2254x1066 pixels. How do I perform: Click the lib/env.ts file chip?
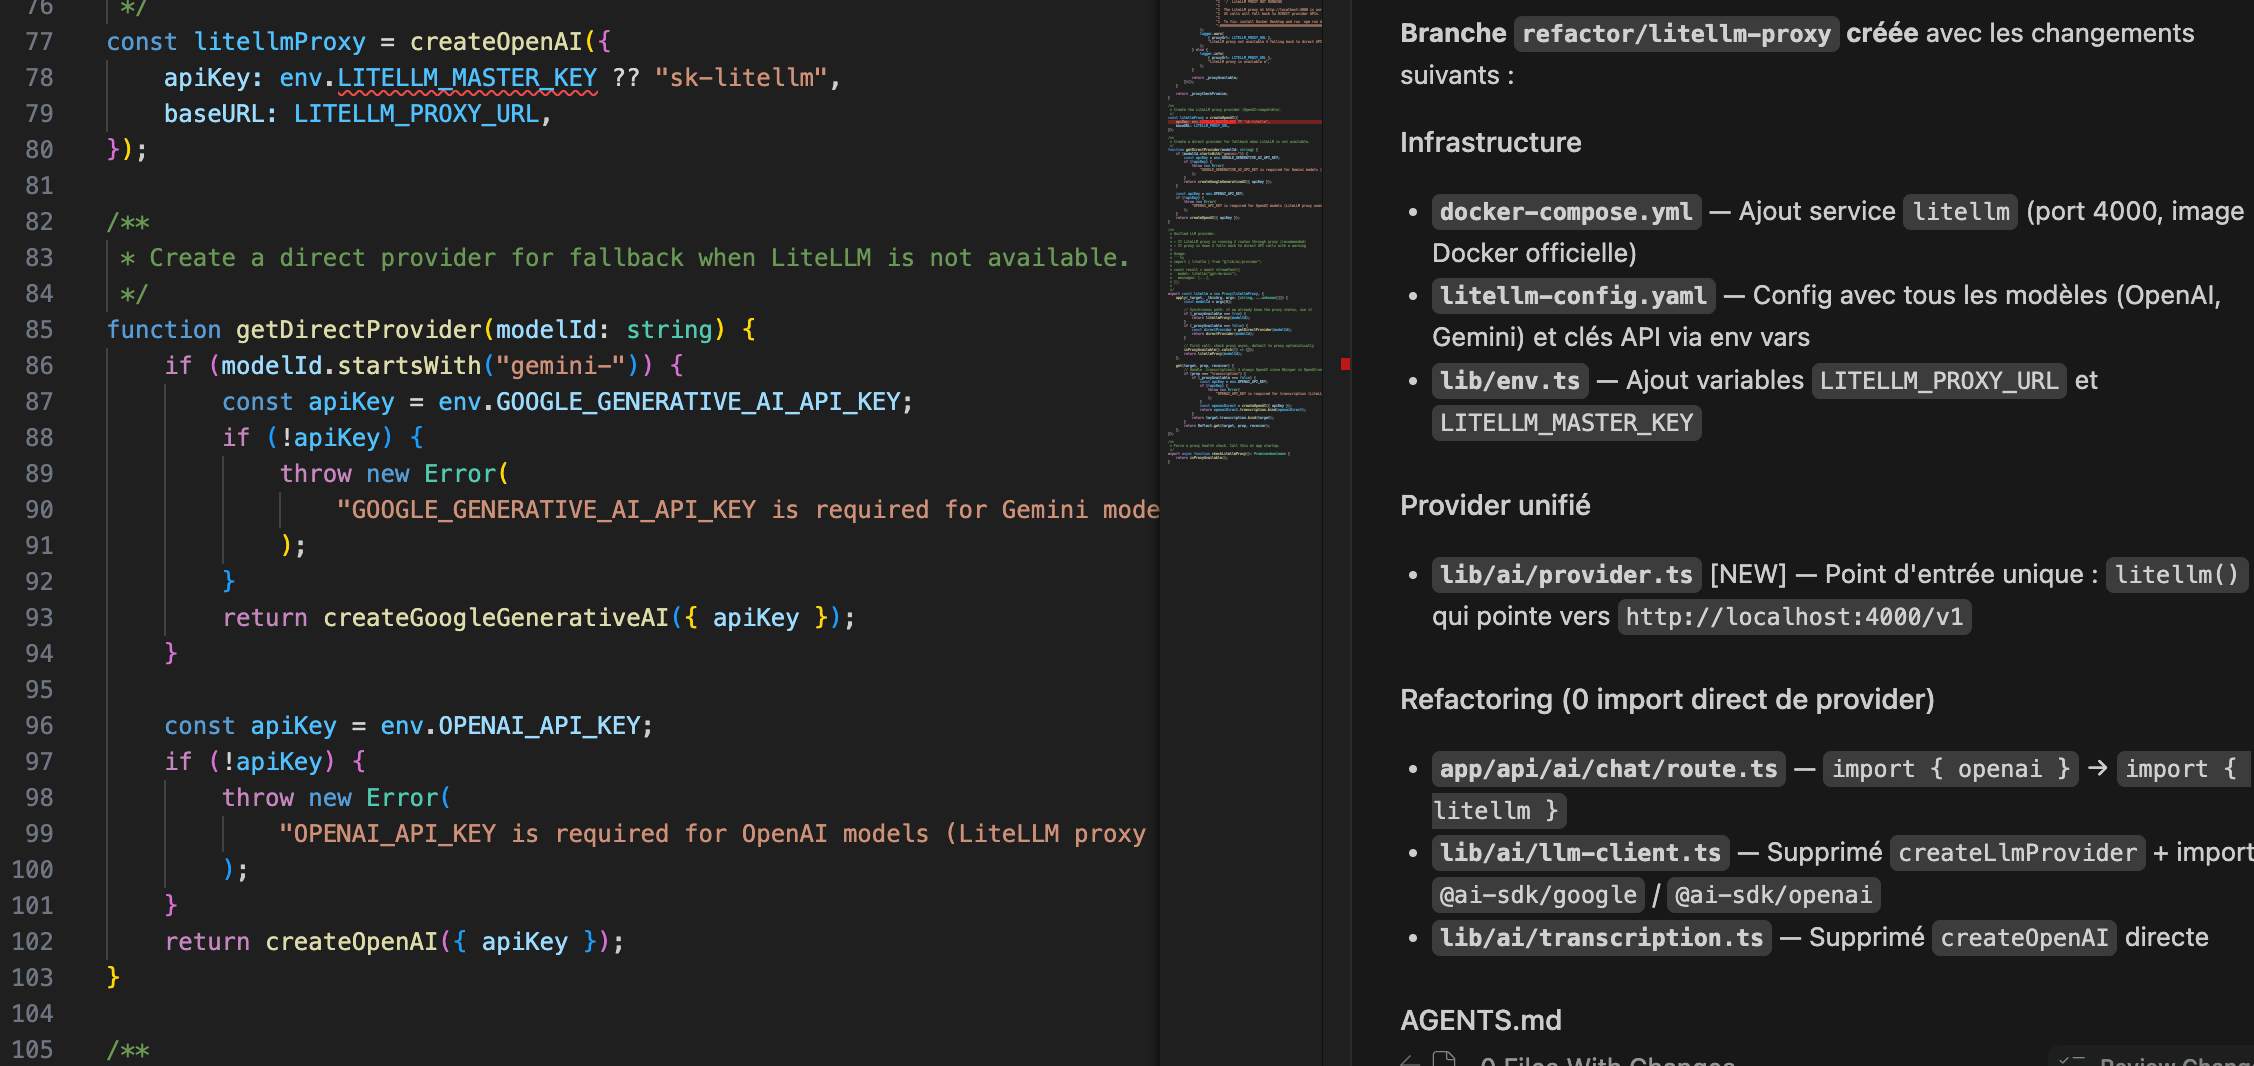tap(1509, 381)
